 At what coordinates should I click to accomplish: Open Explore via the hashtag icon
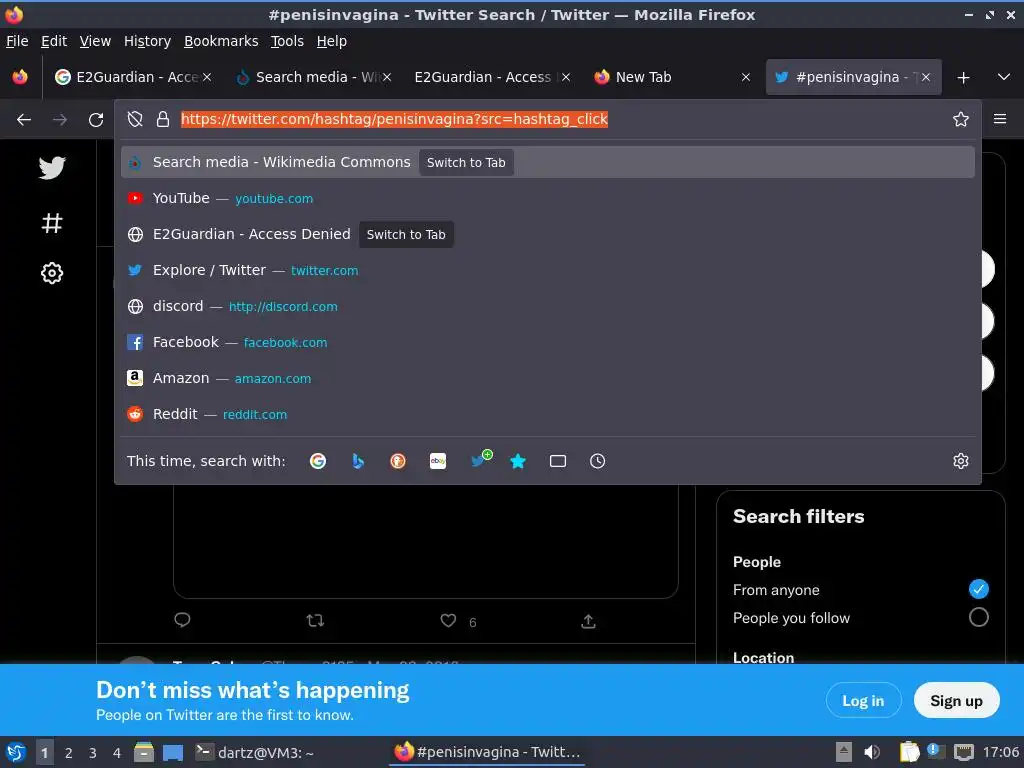click(x=52, y=223)
